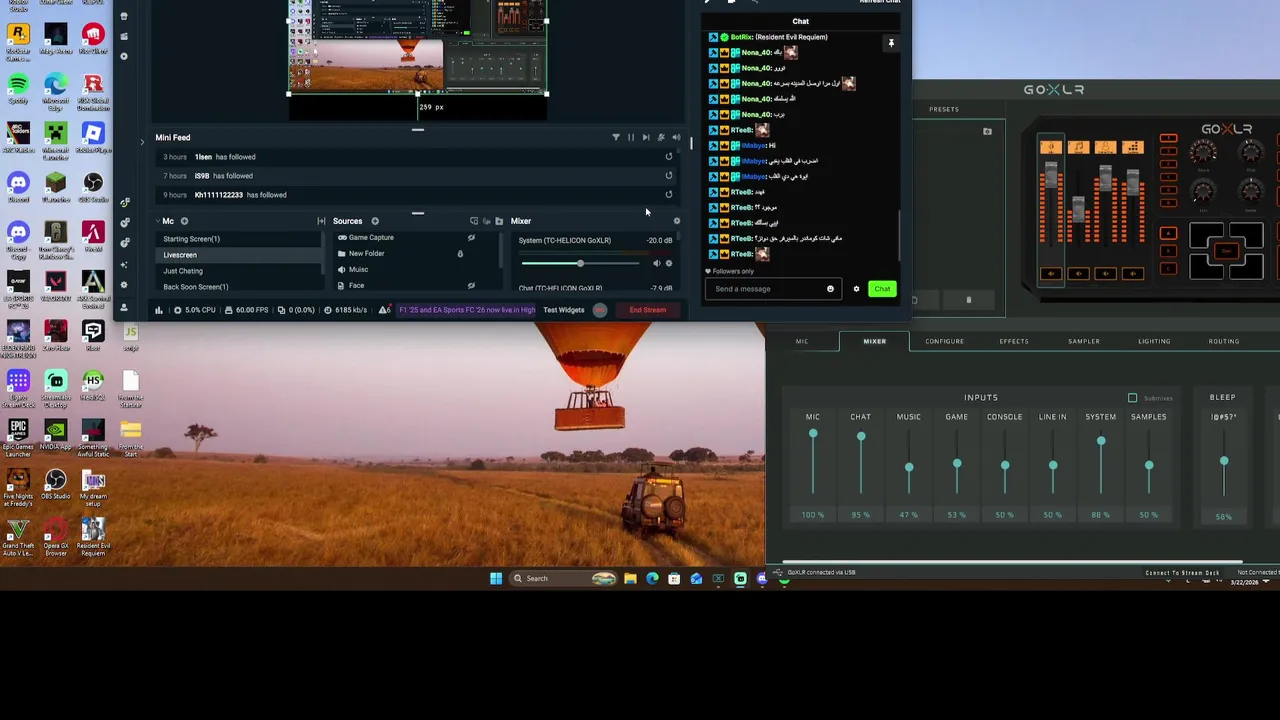This screenshot has height=720, width=1280.
Task: Select Back Soon Screen(1) scene
Action: [240, 287]
